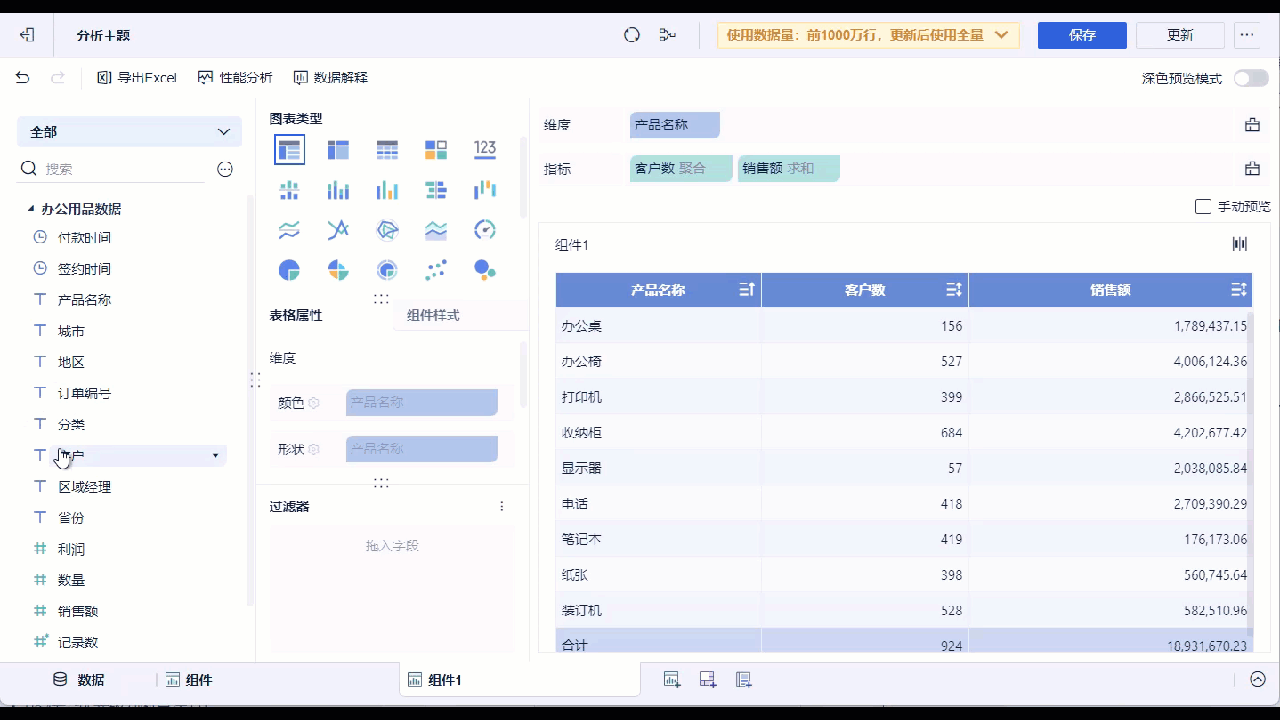Select the pie chart type
Image resolution: width=1280 pixels, height=720 pixels.
click(x=289, y=270)
